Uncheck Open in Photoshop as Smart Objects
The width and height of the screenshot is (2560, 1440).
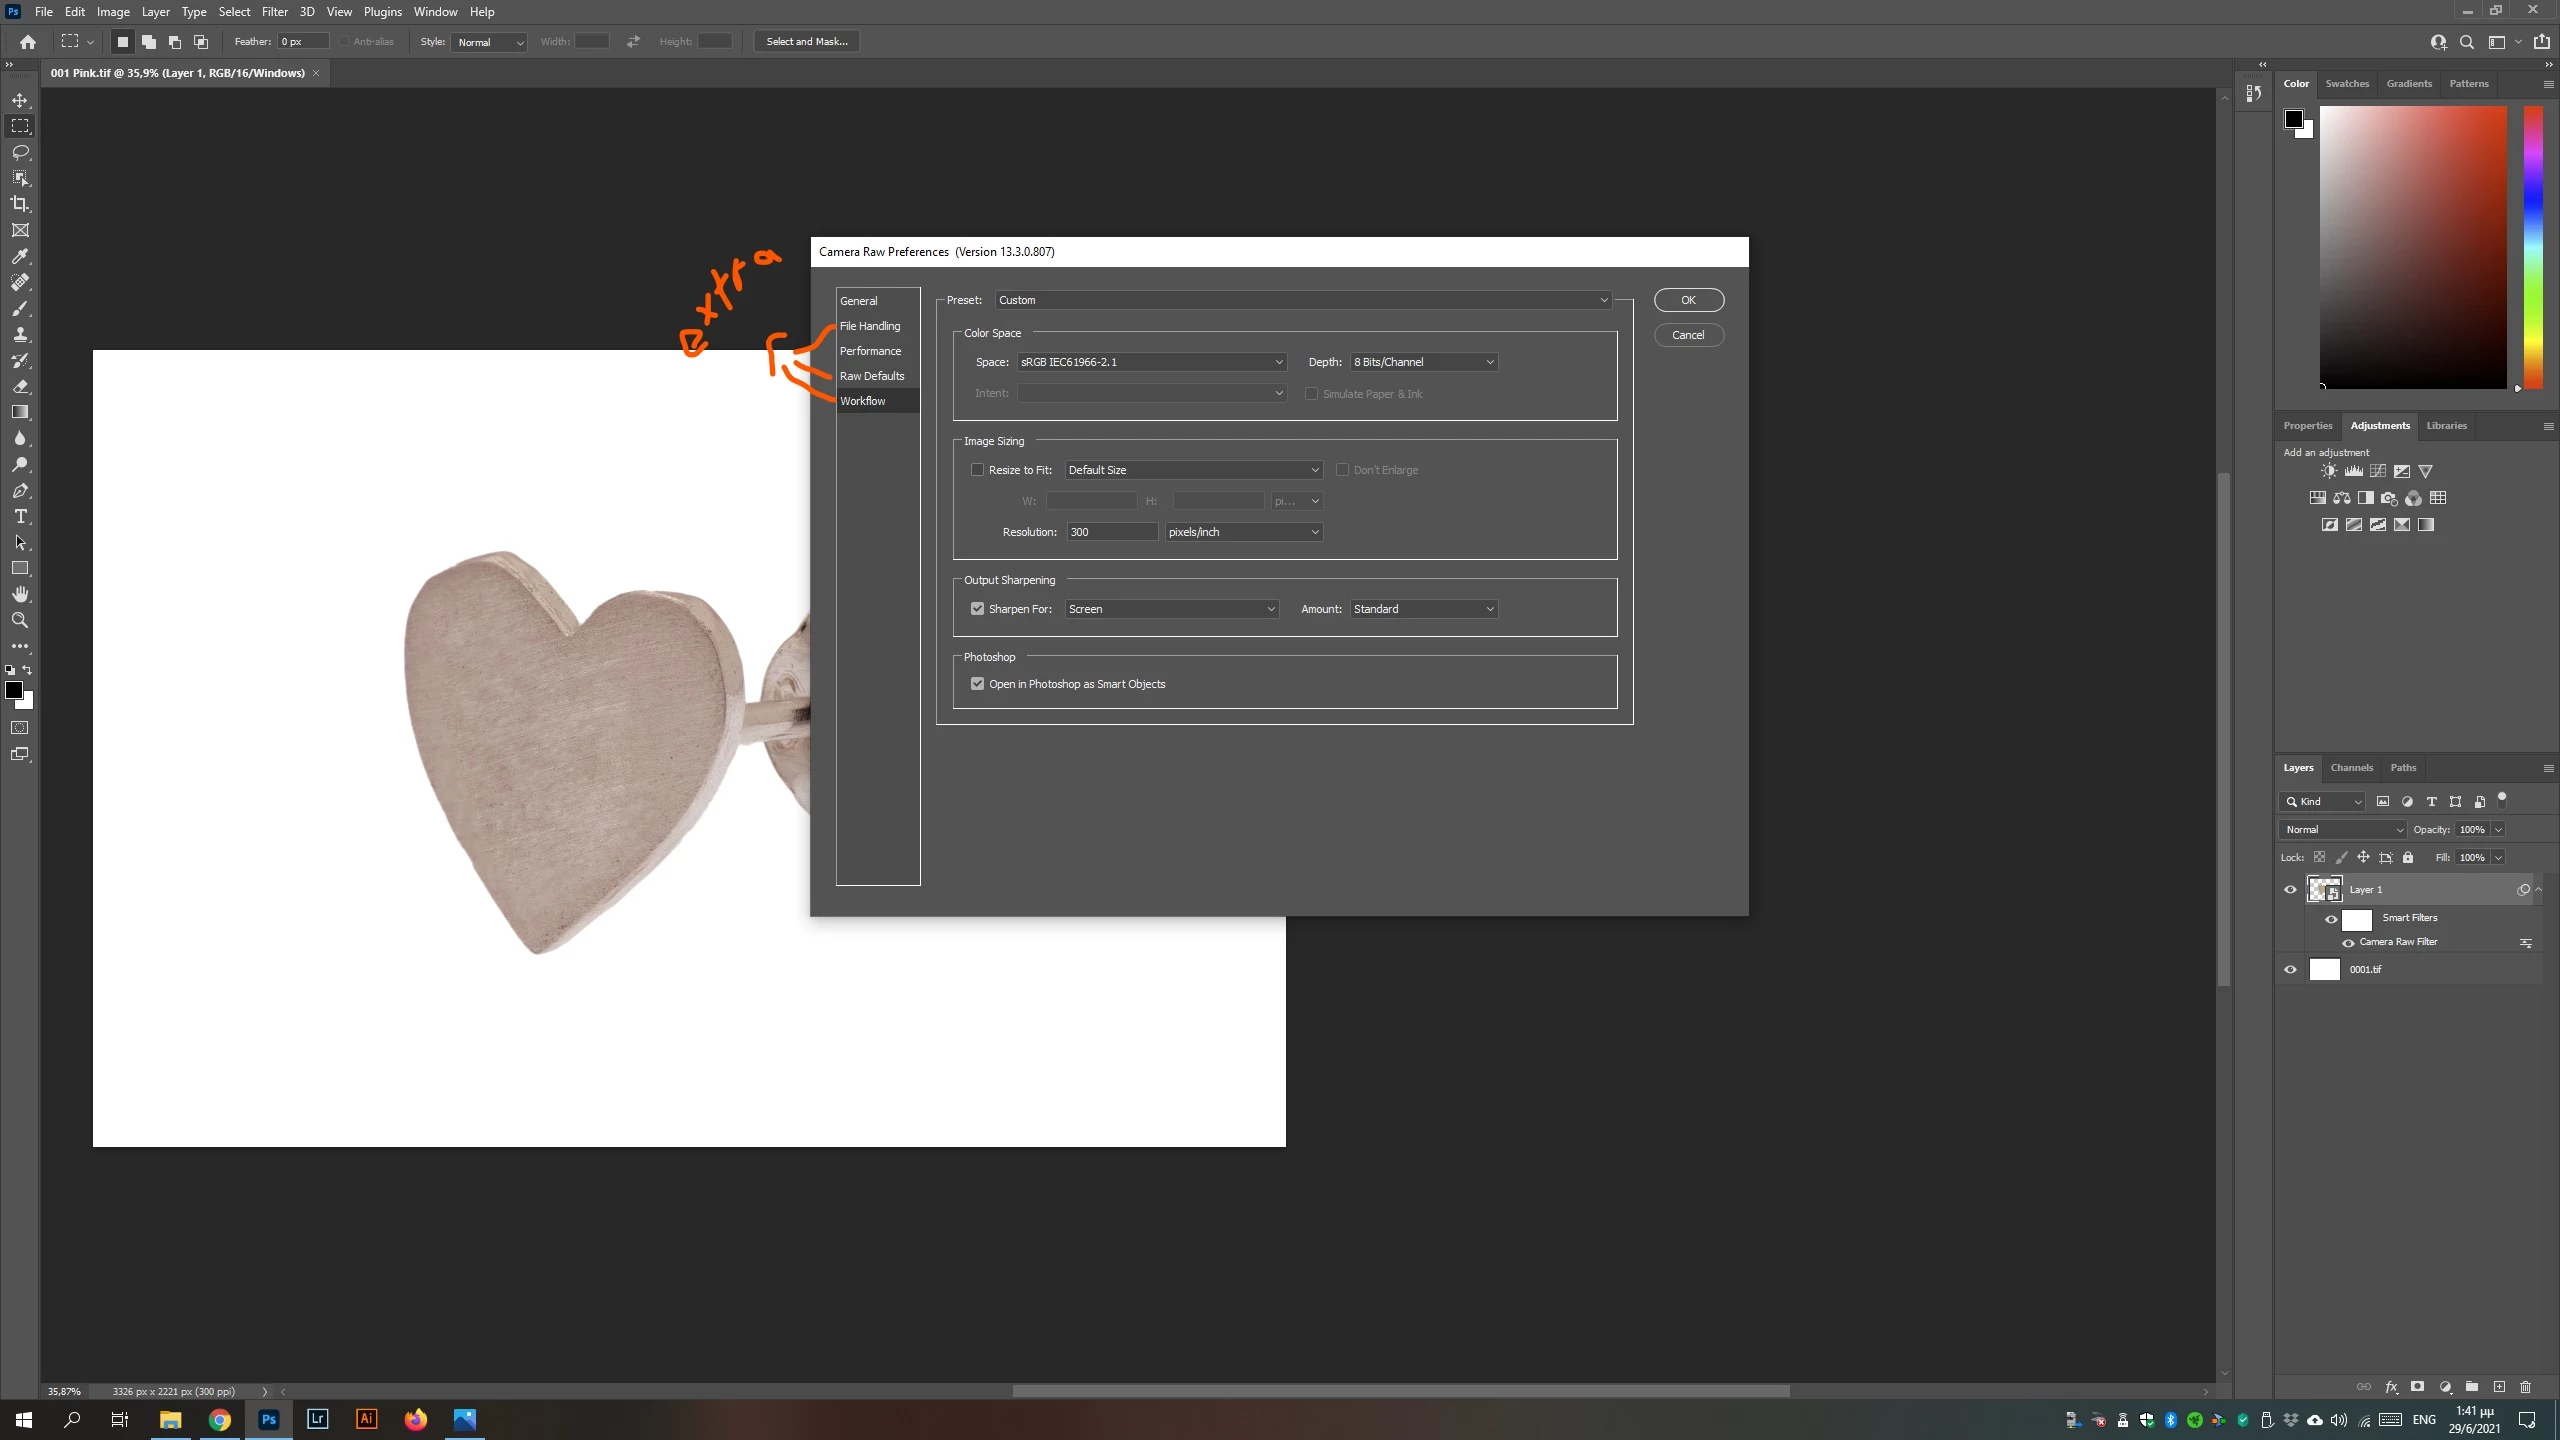[x=977, y=684]
